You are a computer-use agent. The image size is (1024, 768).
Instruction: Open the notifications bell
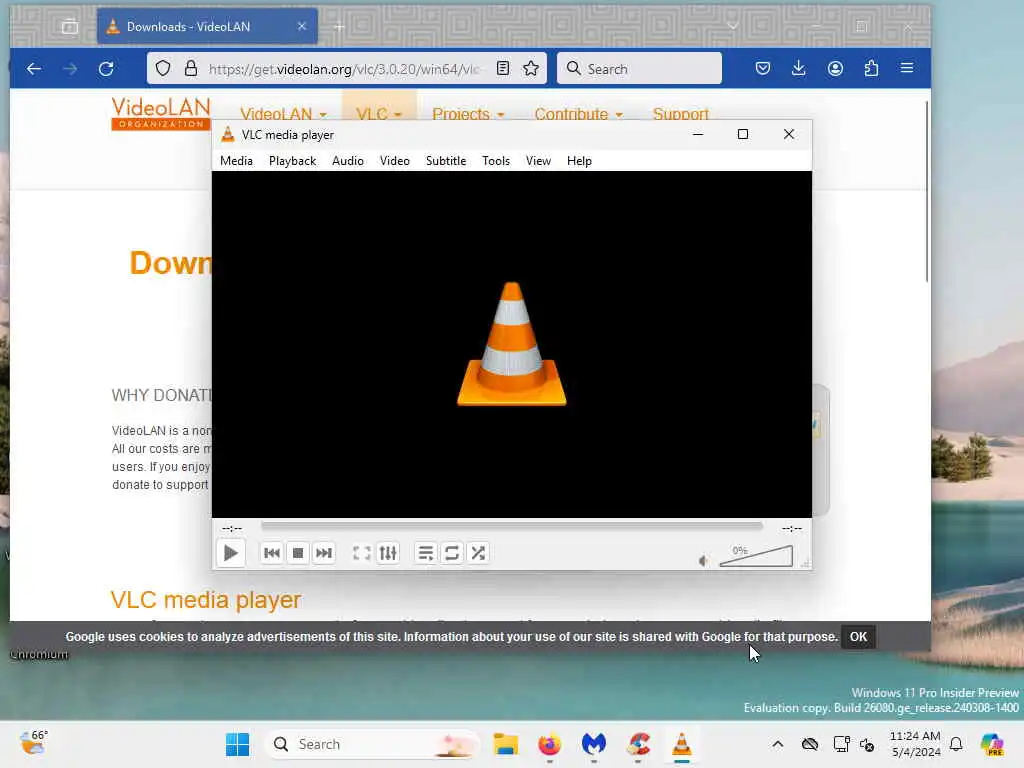point(956,744)
